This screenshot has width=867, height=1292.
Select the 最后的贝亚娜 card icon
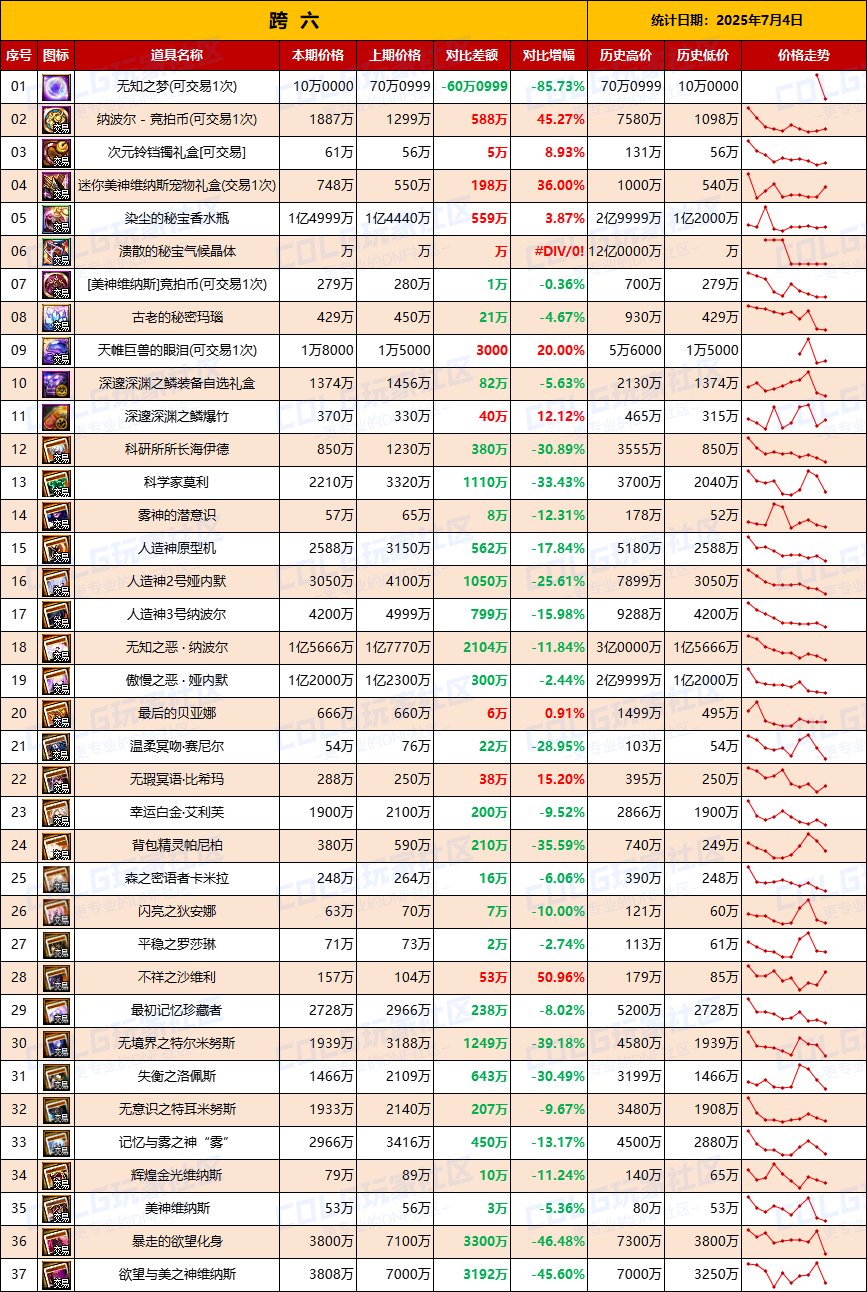point(56,714)
